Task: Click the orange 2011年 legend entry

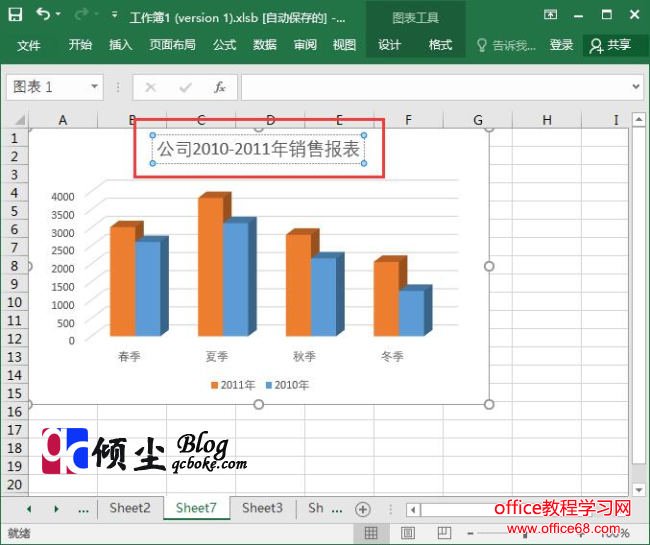Action: [233, 385]
